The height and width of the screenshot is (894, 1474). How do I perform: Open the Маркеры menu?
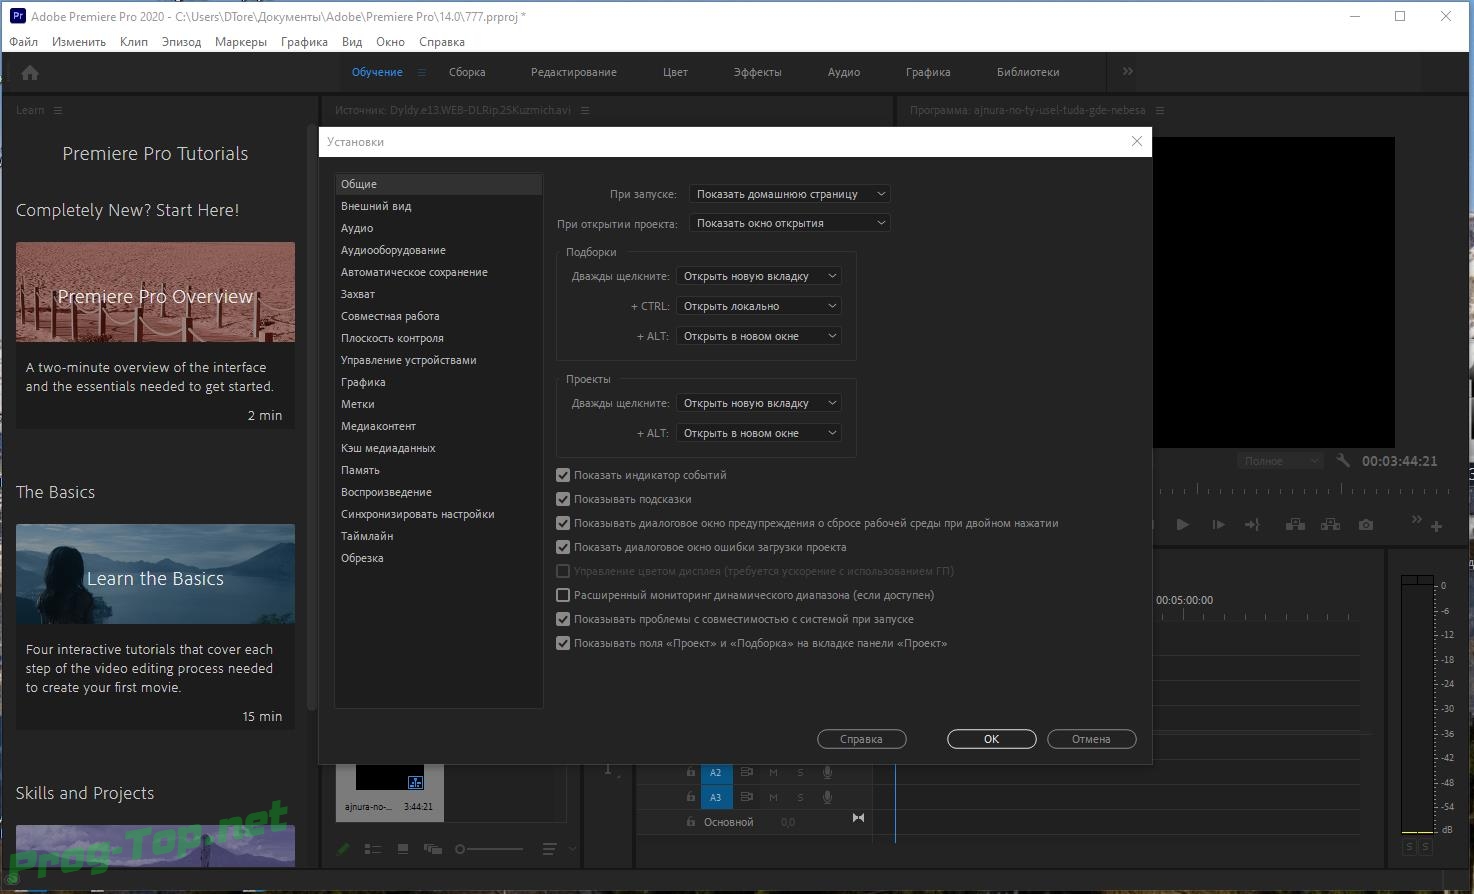(x=241, y=42)
